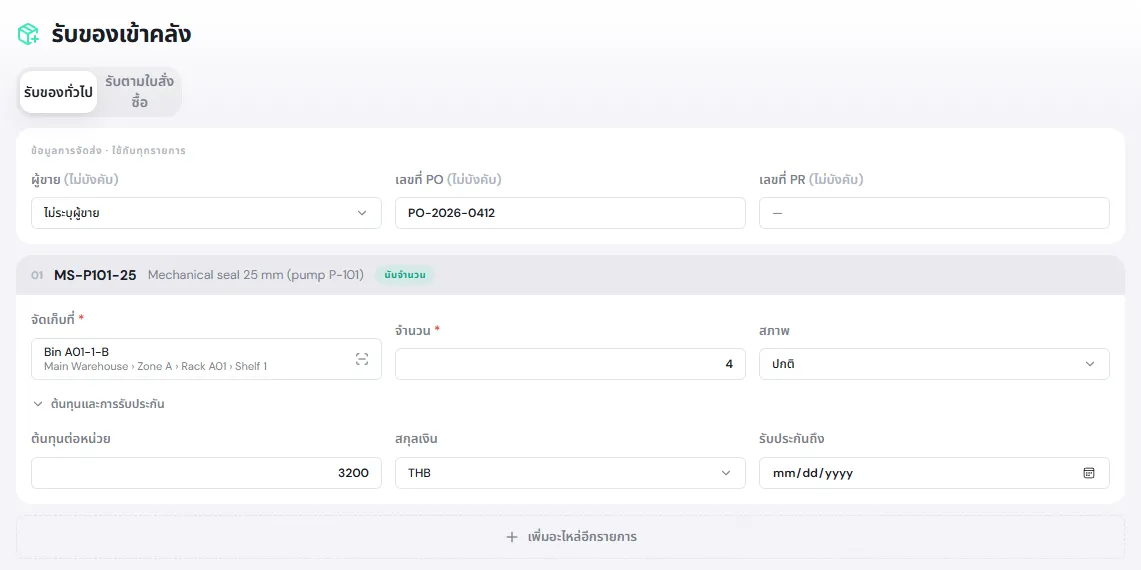Open the calendar picker icon for รับประกันถึง
Screen dimensions: 1141x570
point(1089,472)
